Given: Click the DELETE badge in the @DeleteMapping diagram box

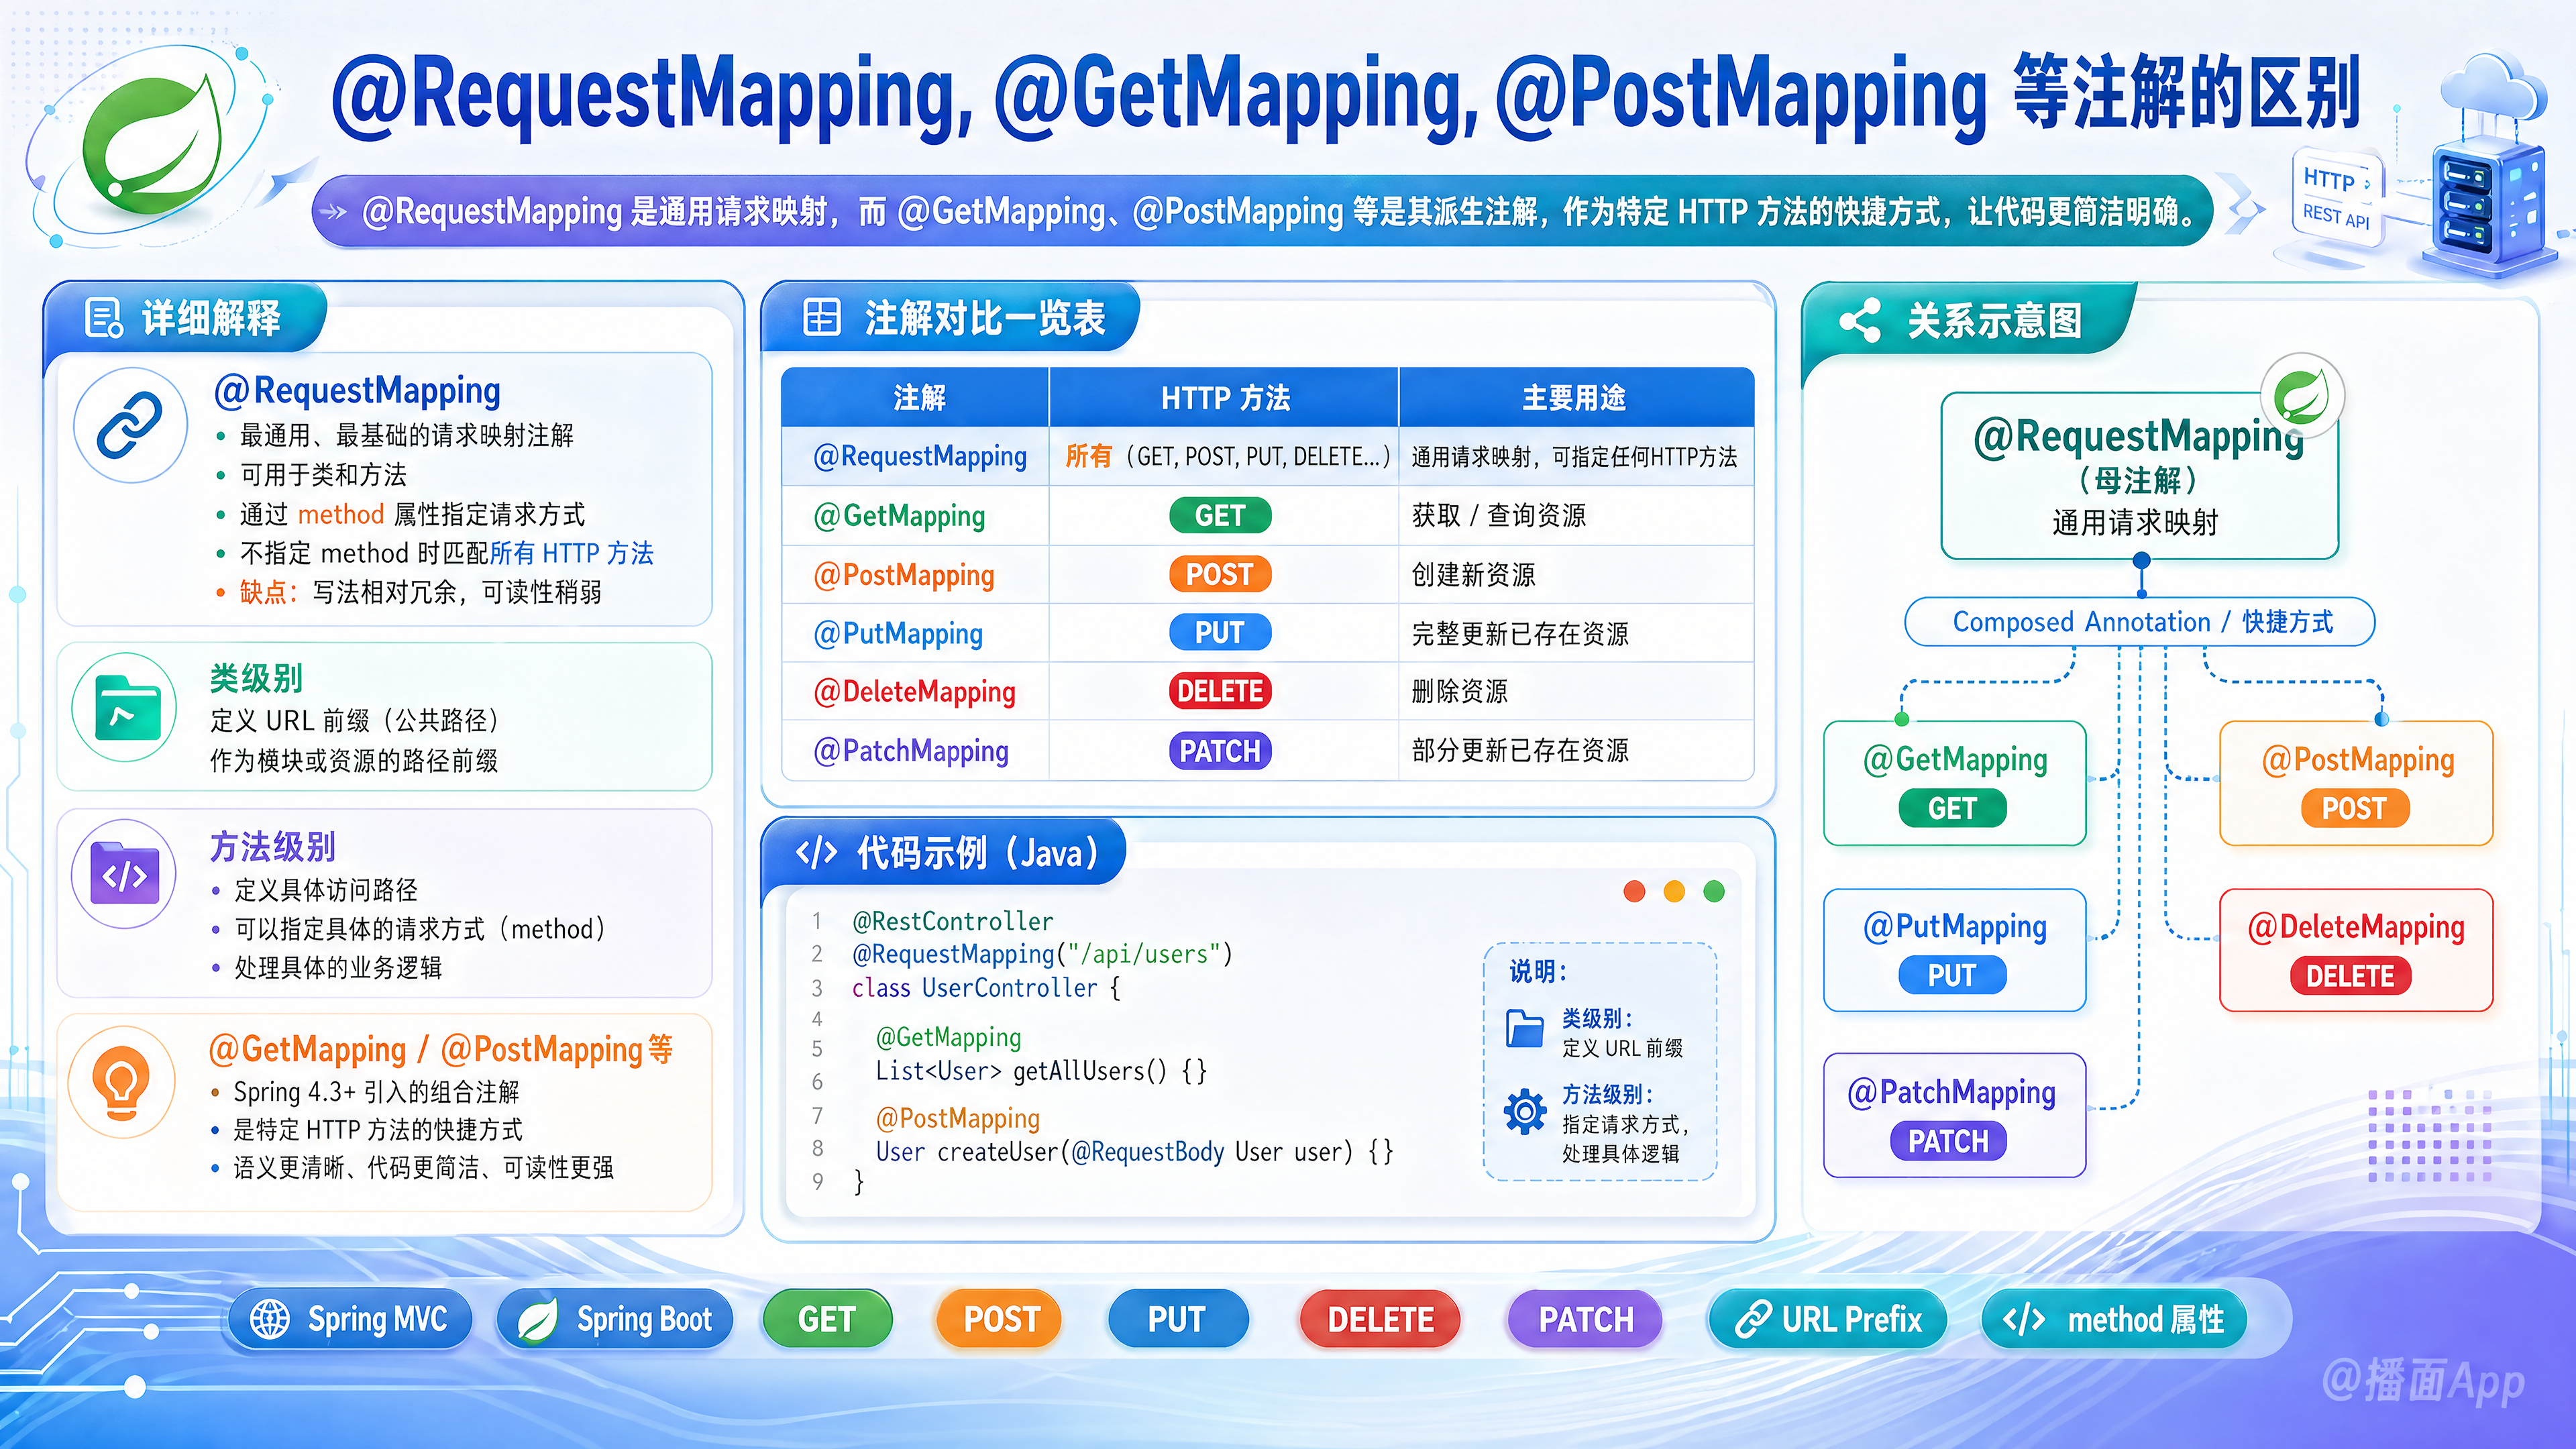Looking at the screenshot, I should (2350, 976).
